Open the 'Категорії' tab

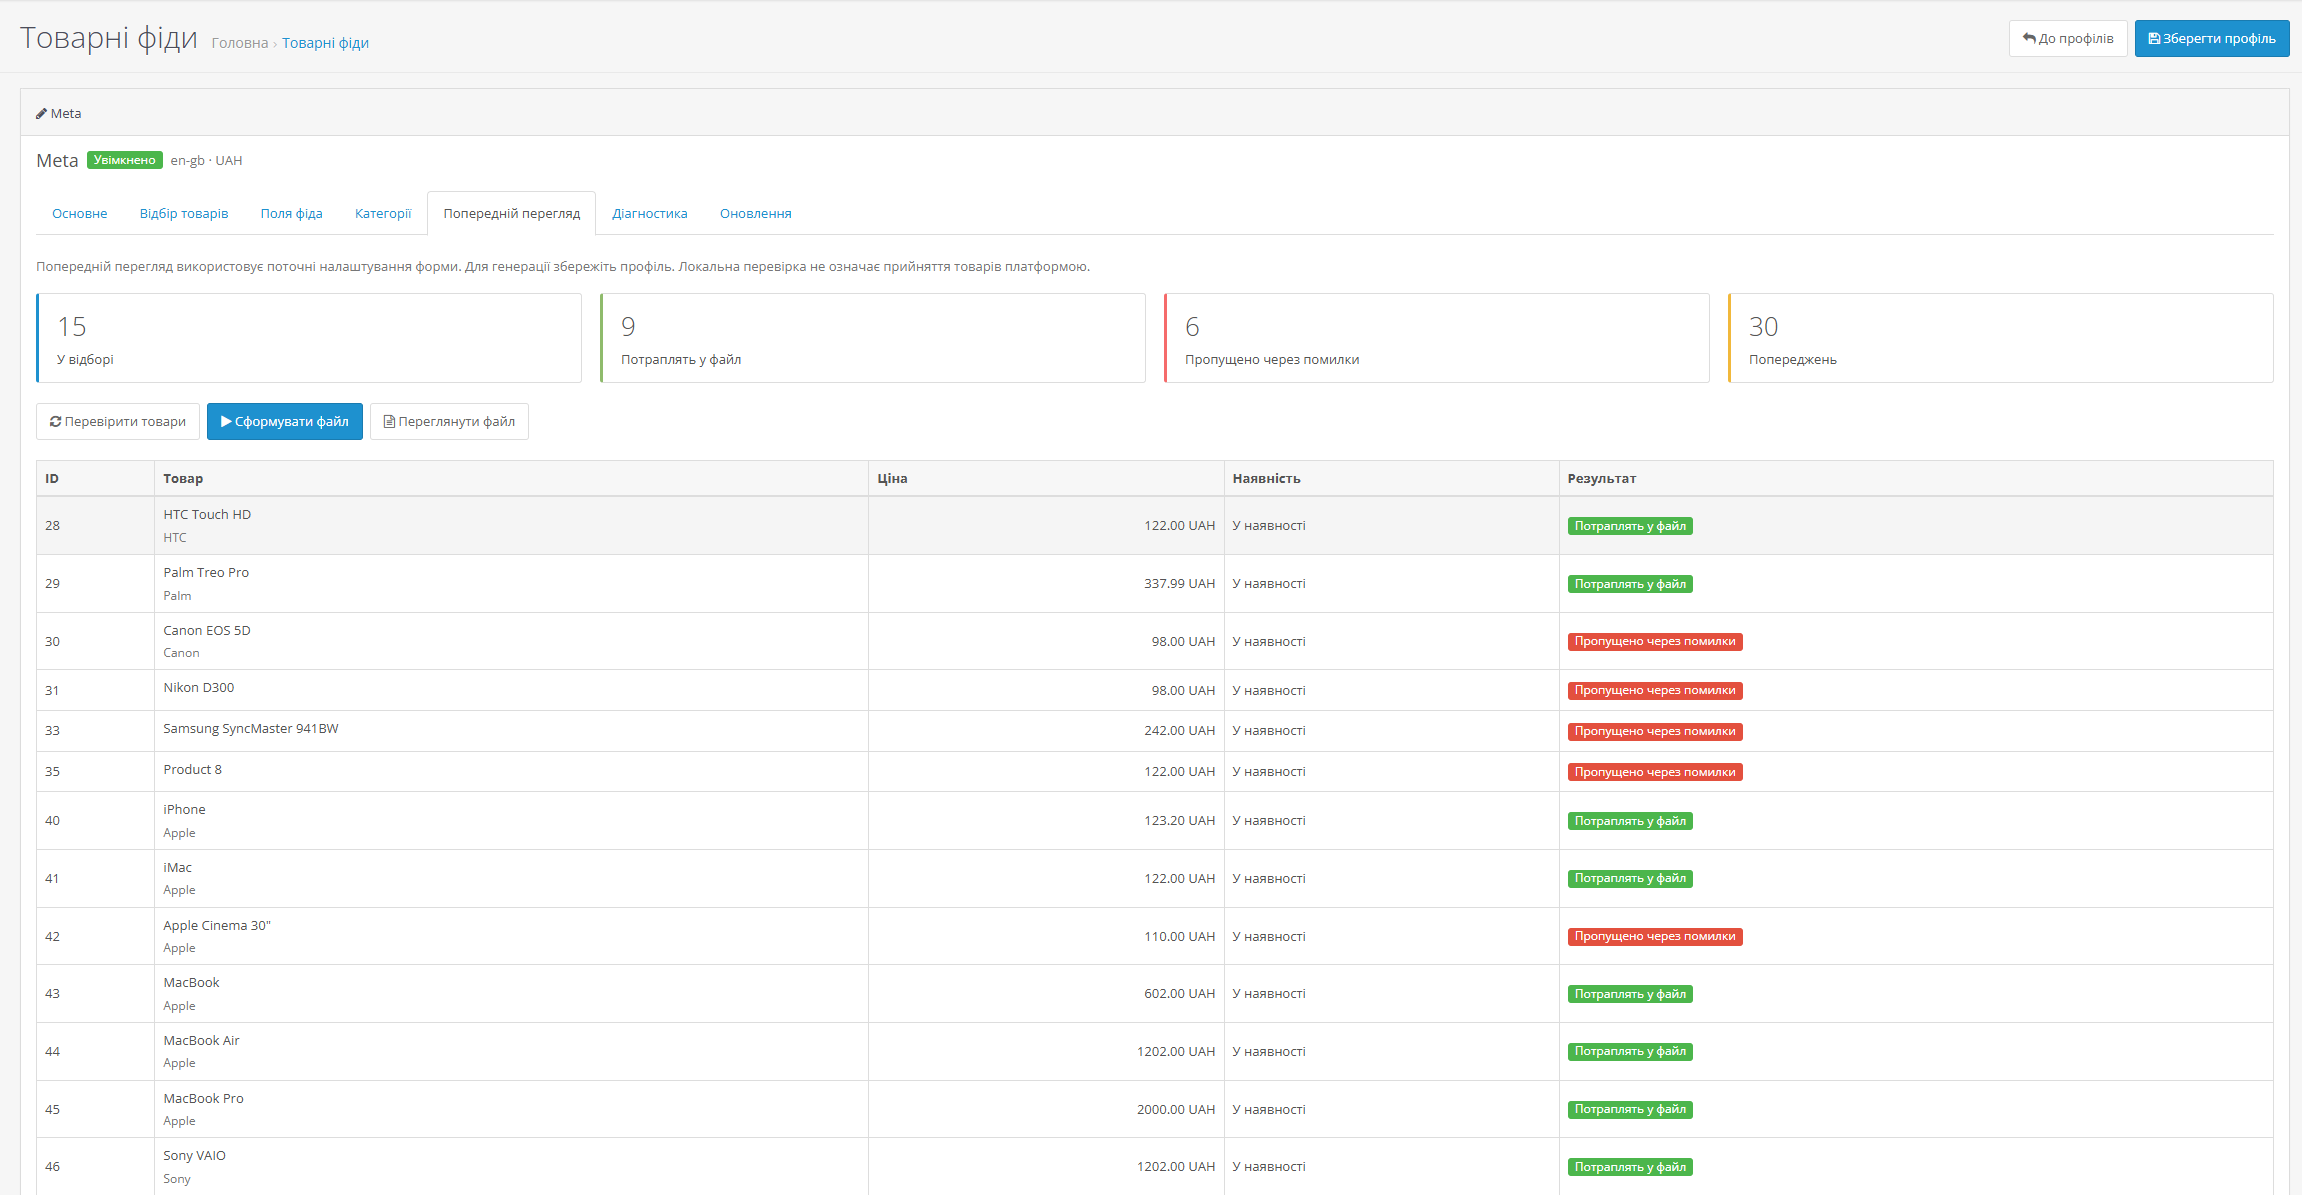point(383,214)
